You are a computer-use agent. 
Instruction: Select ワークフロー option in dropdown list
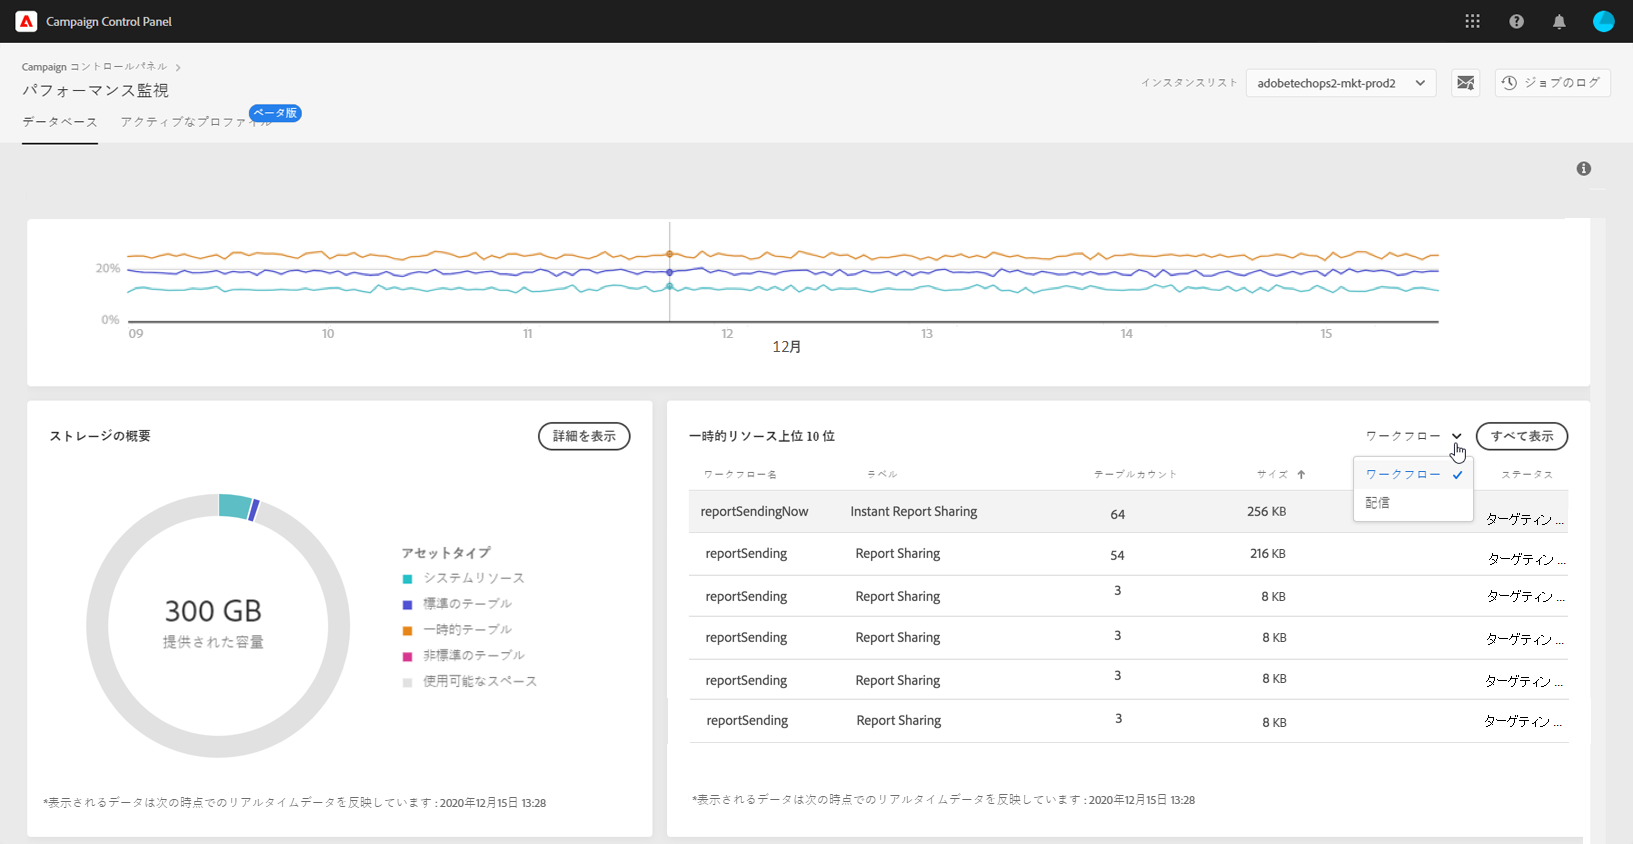1413,475
